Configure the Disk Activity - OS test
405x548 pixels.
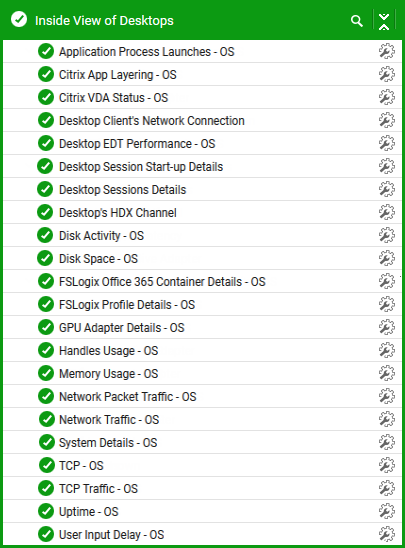(386, 236)
